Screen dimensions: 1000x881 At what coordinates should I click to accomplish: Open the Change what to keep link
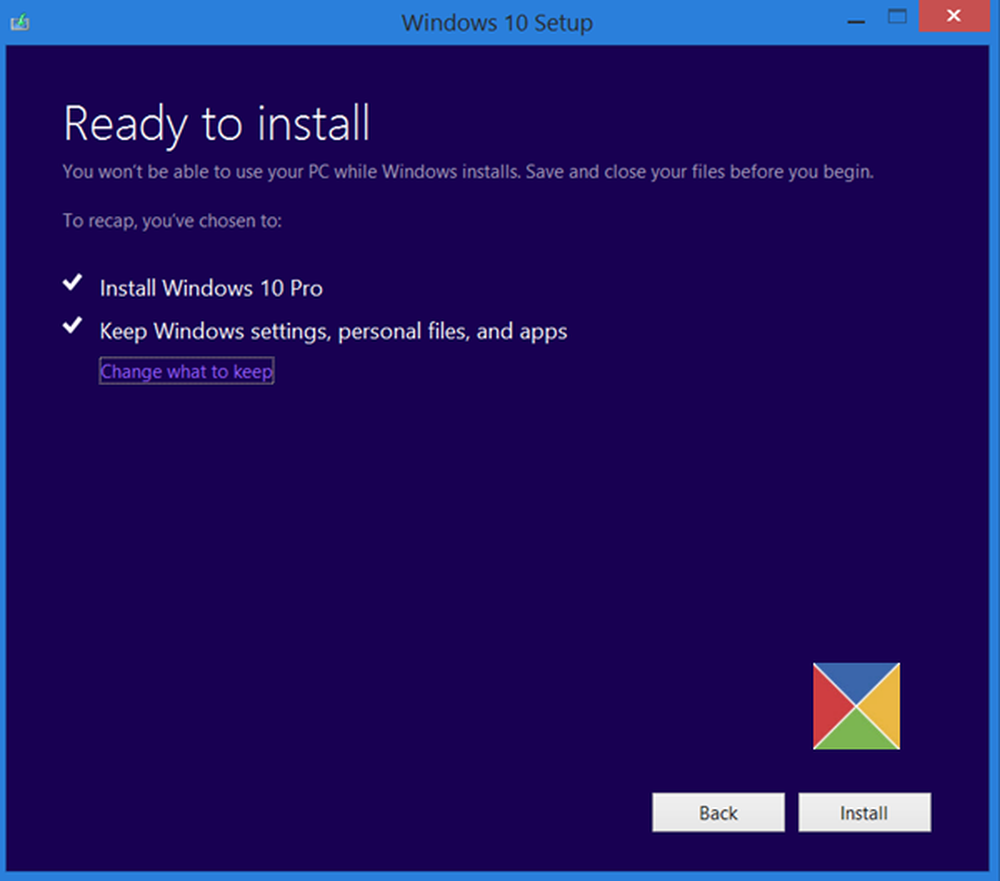(186, 372)
